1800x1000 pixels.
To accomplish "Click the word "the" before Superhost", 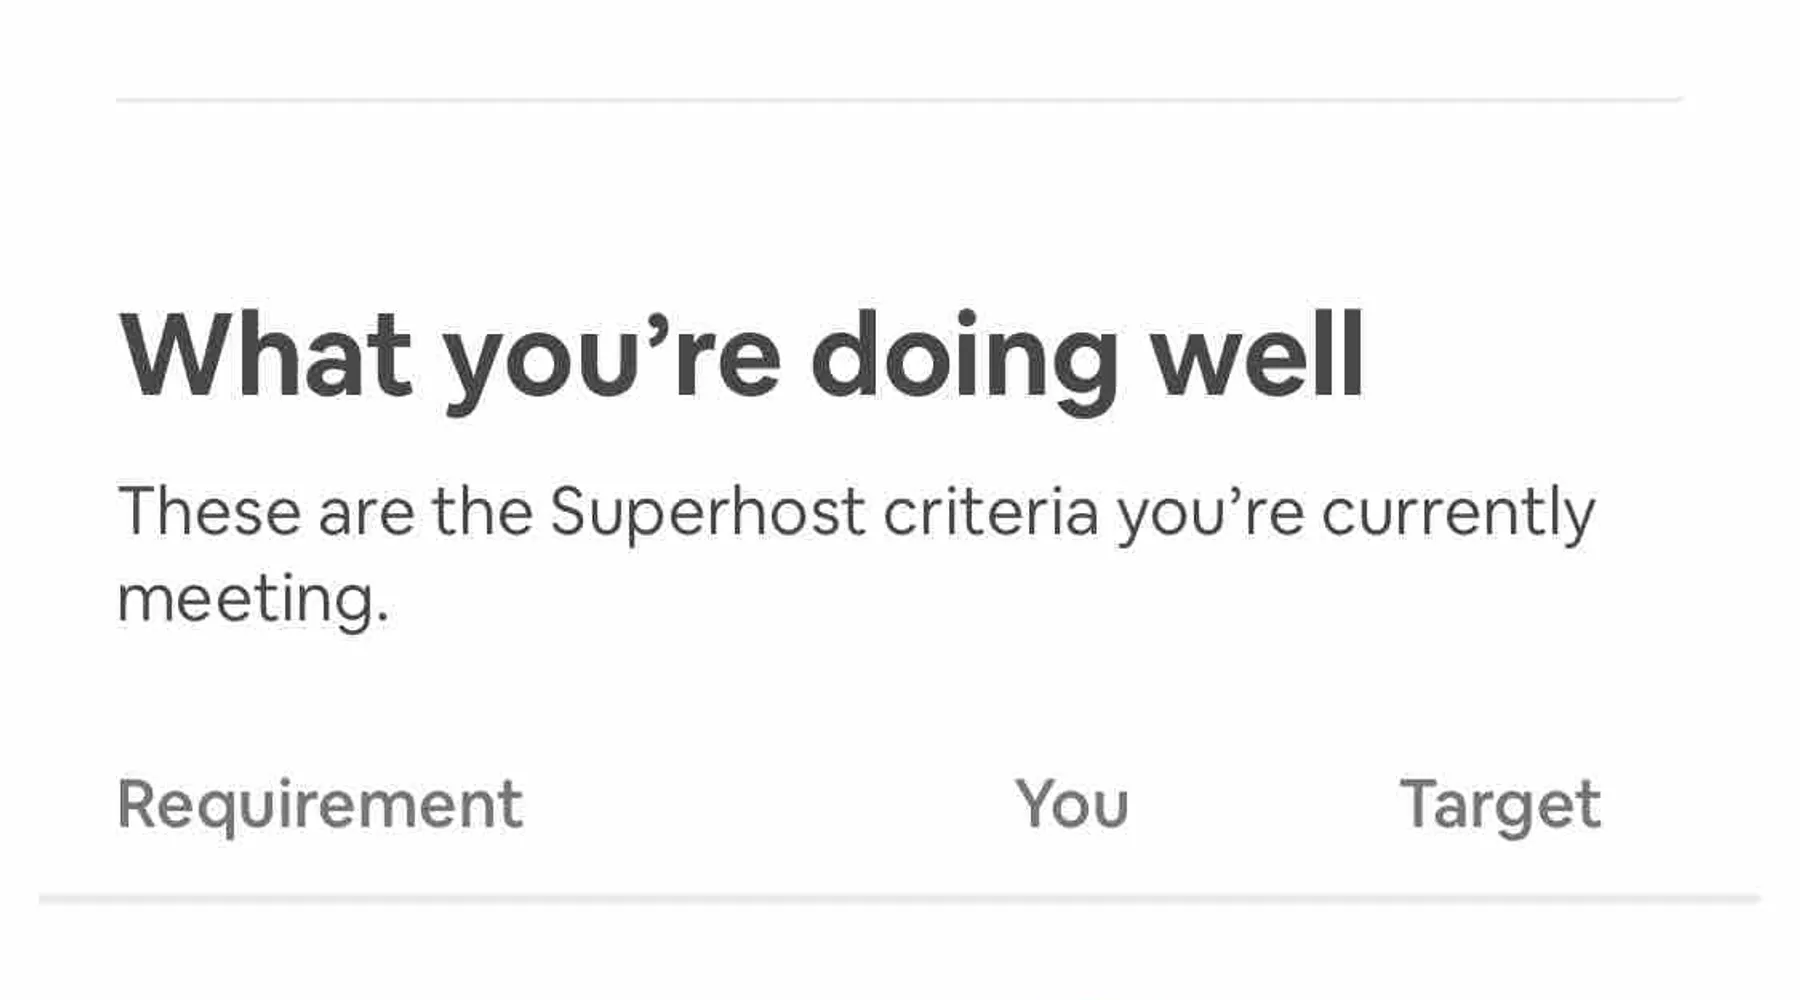I will point(482,512).
